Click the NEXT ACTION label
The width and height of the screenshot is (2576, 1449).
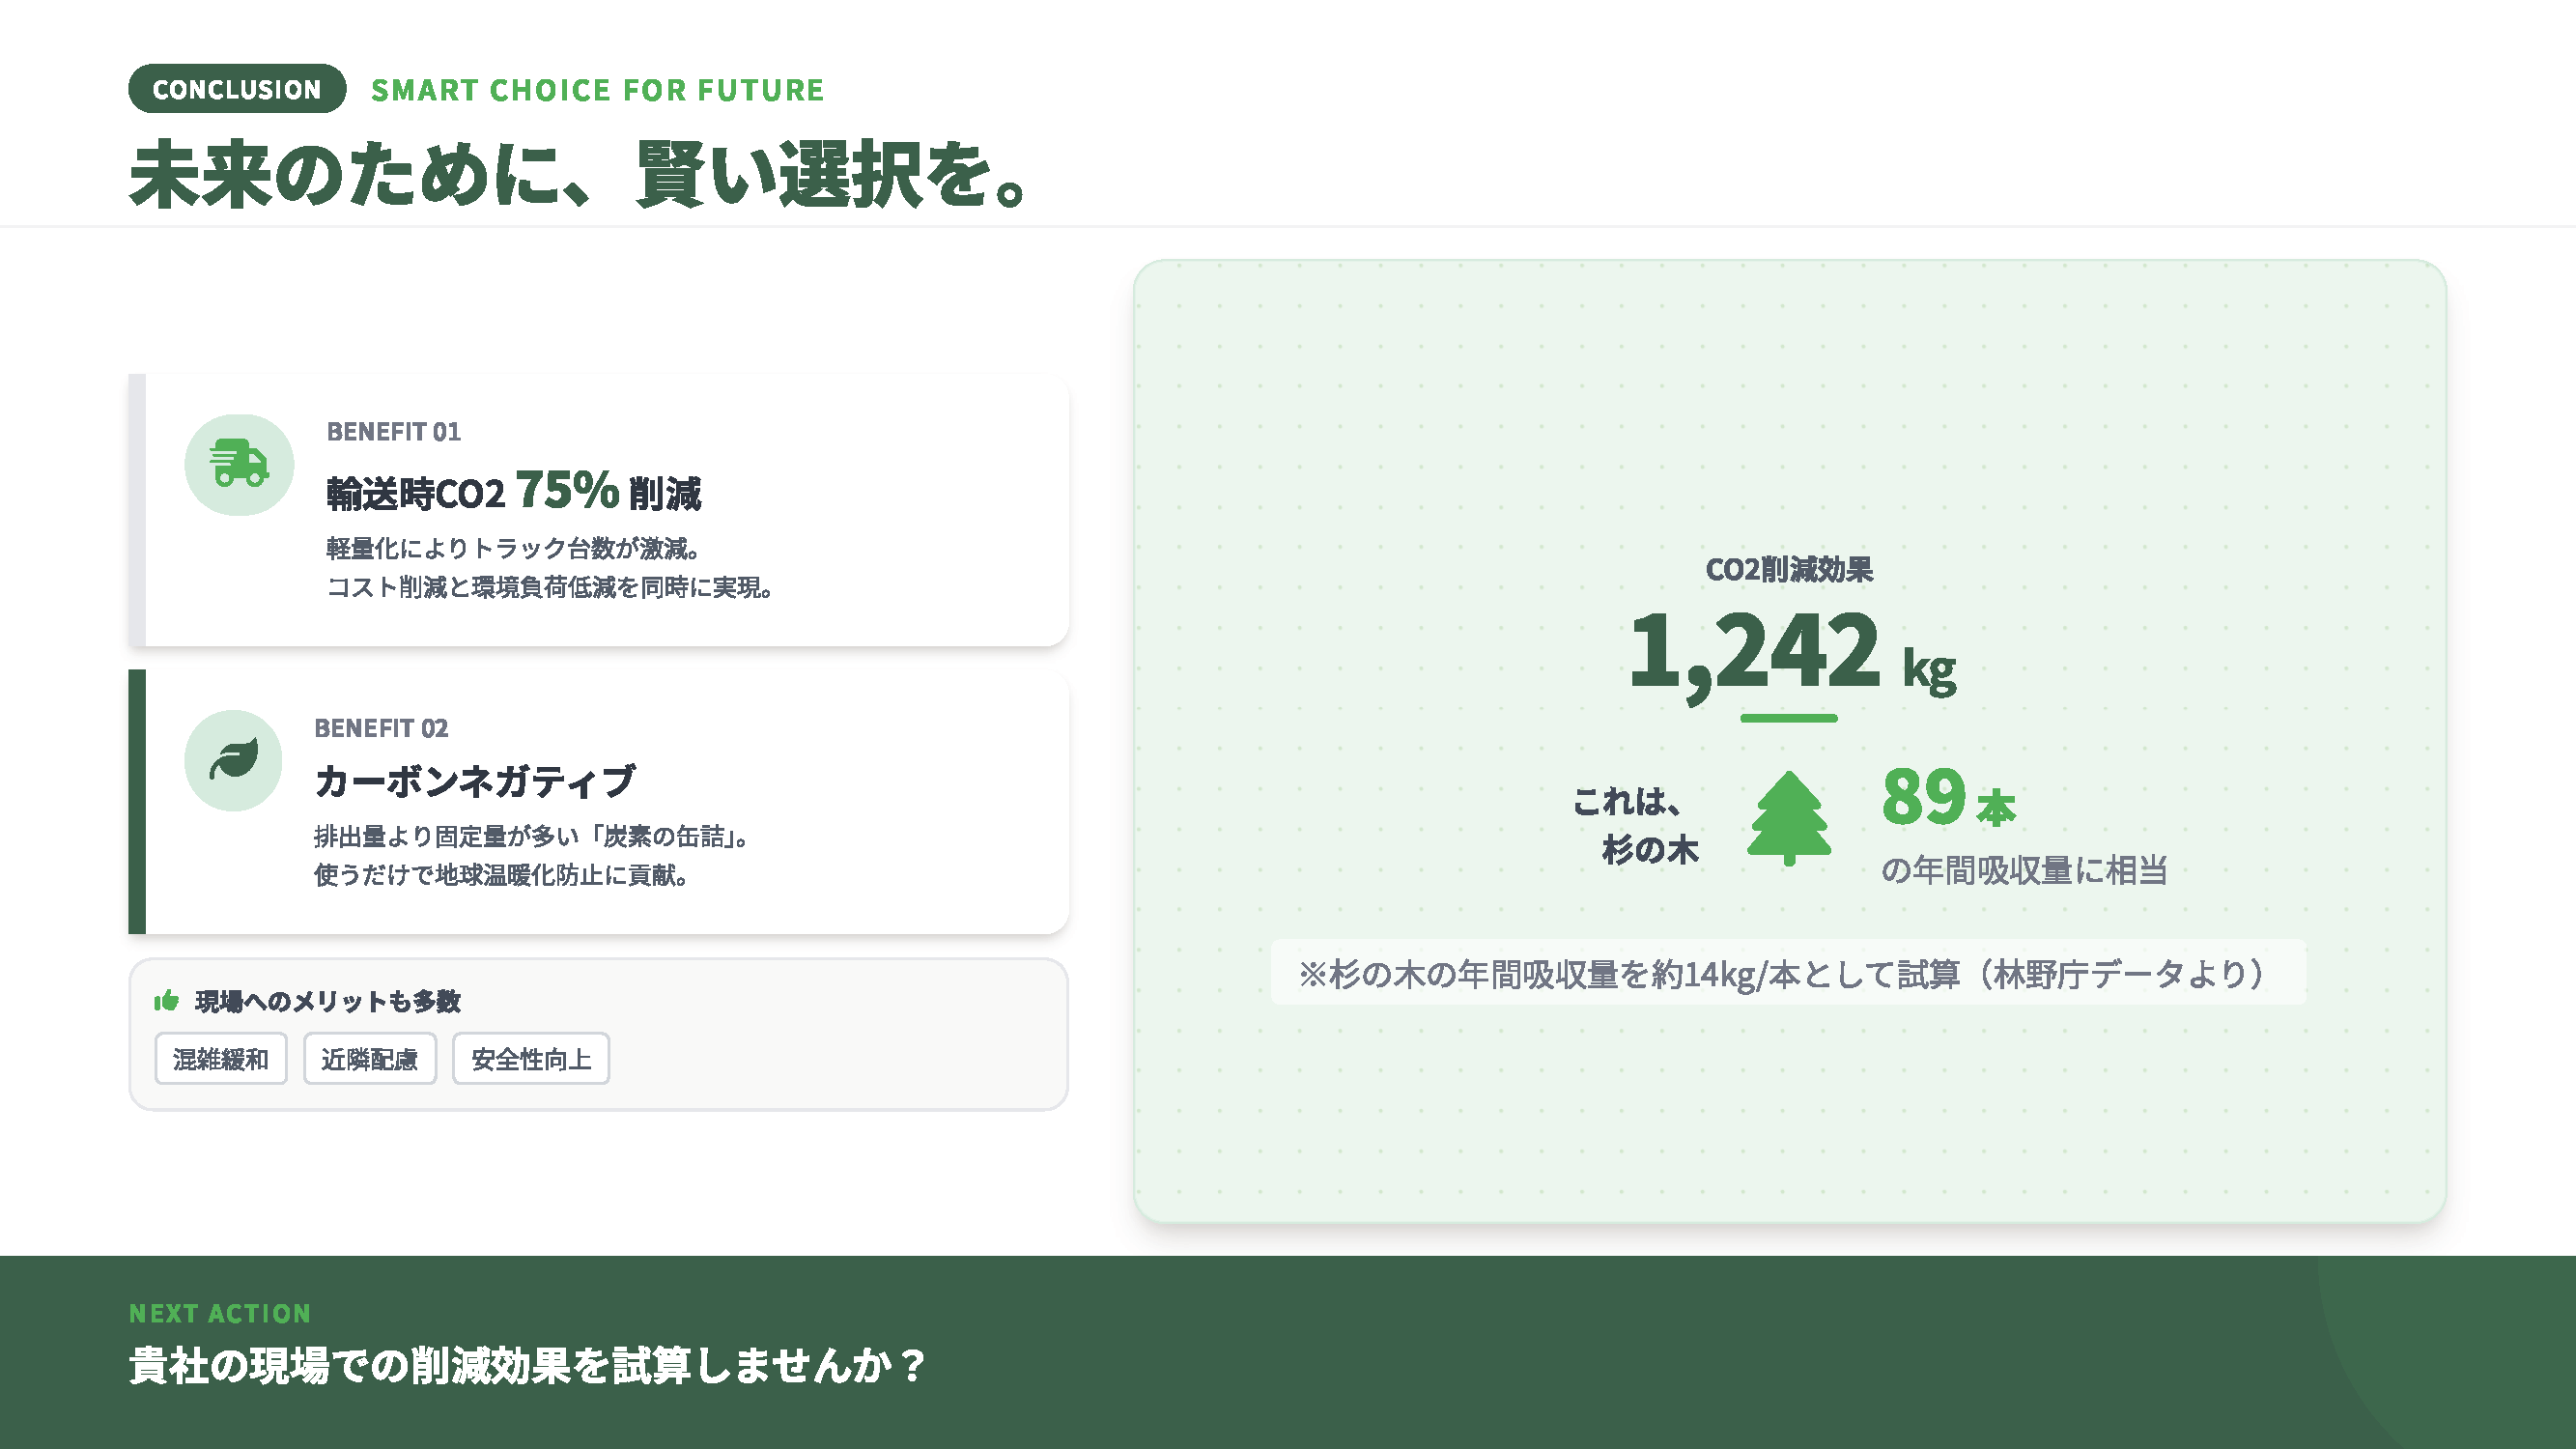[x=220, y=1313]
